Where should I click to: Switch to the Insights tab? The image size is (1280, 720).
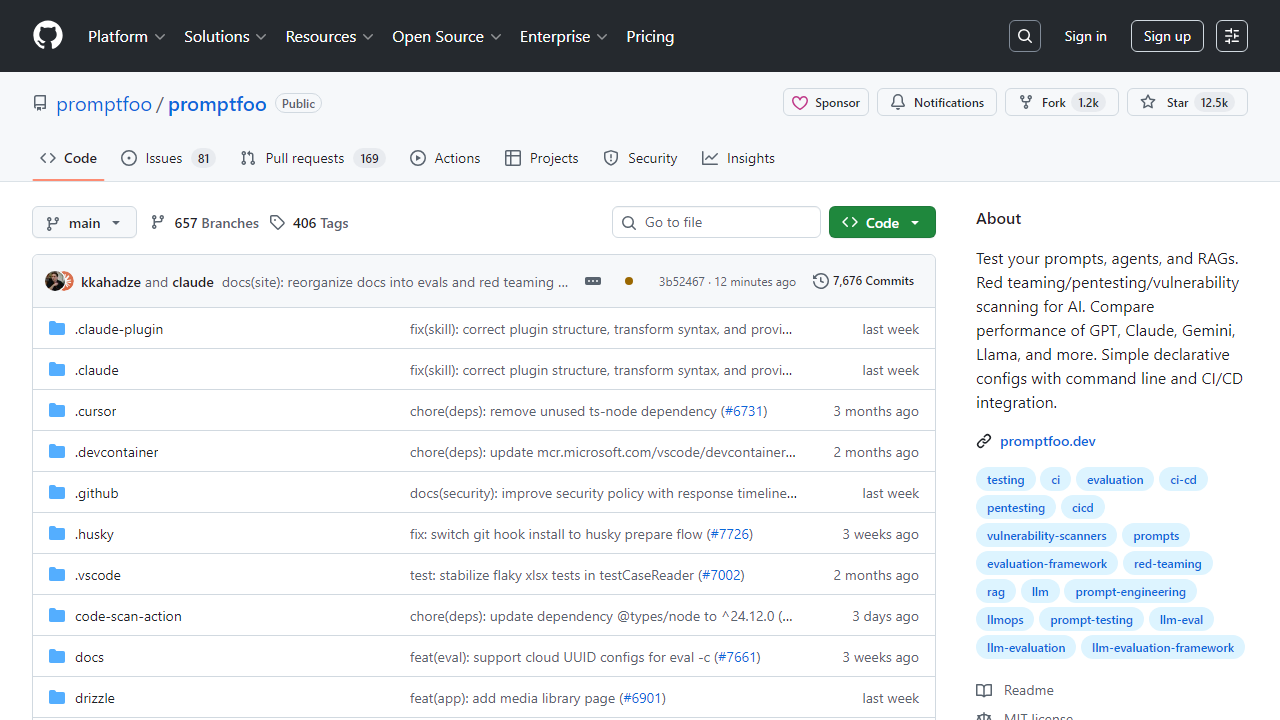(x=738, y=158)
